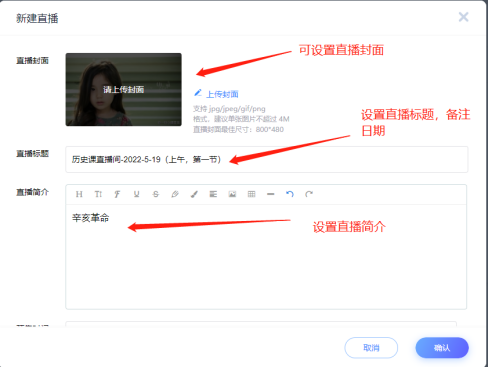Close the 新建直播 dialog with X
Image resolution: width=489 pixels, height=367 pixels.
point(463,17)
